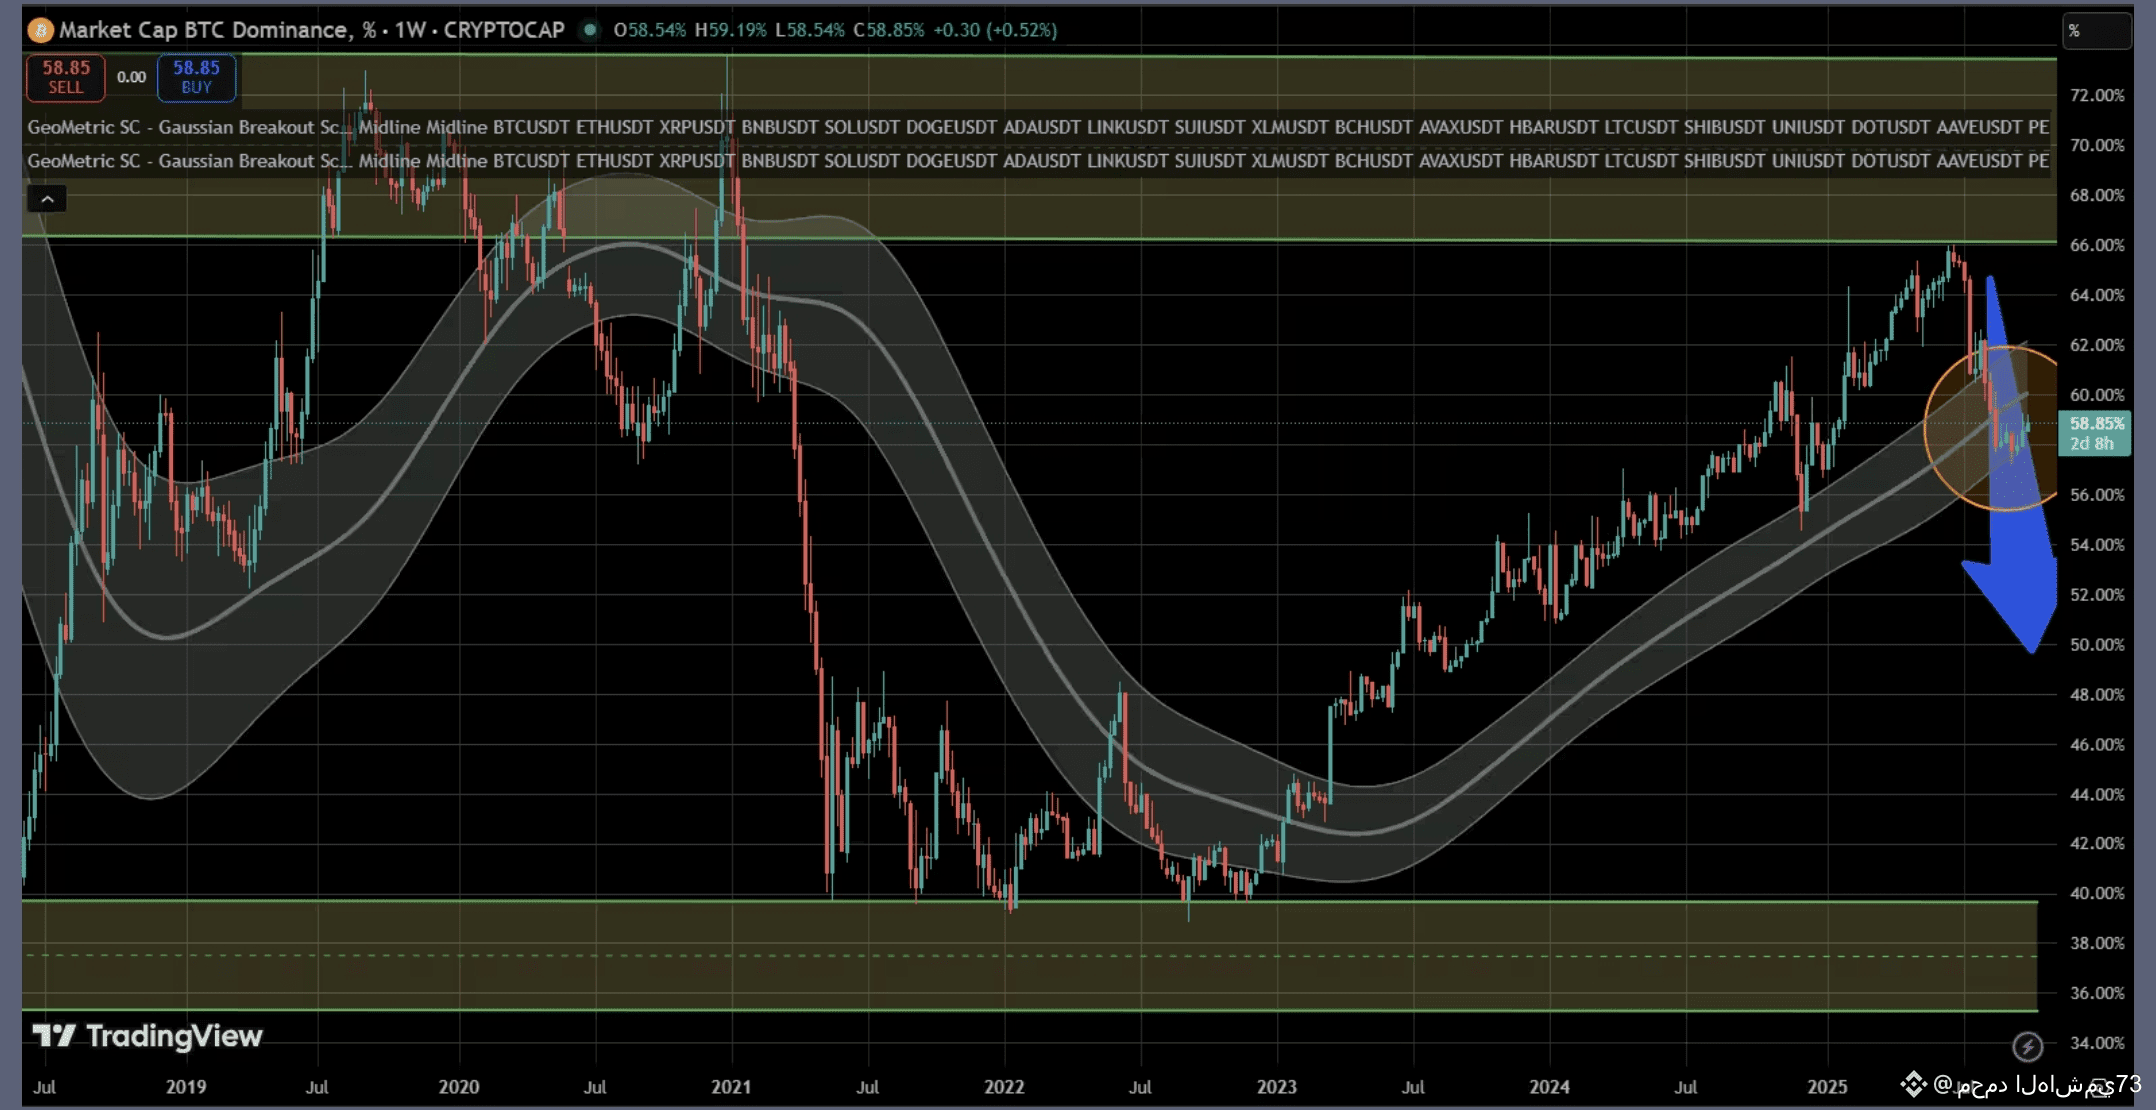Toggle the percent scale button
2156x1110 pixels.
coord(2095,31)
